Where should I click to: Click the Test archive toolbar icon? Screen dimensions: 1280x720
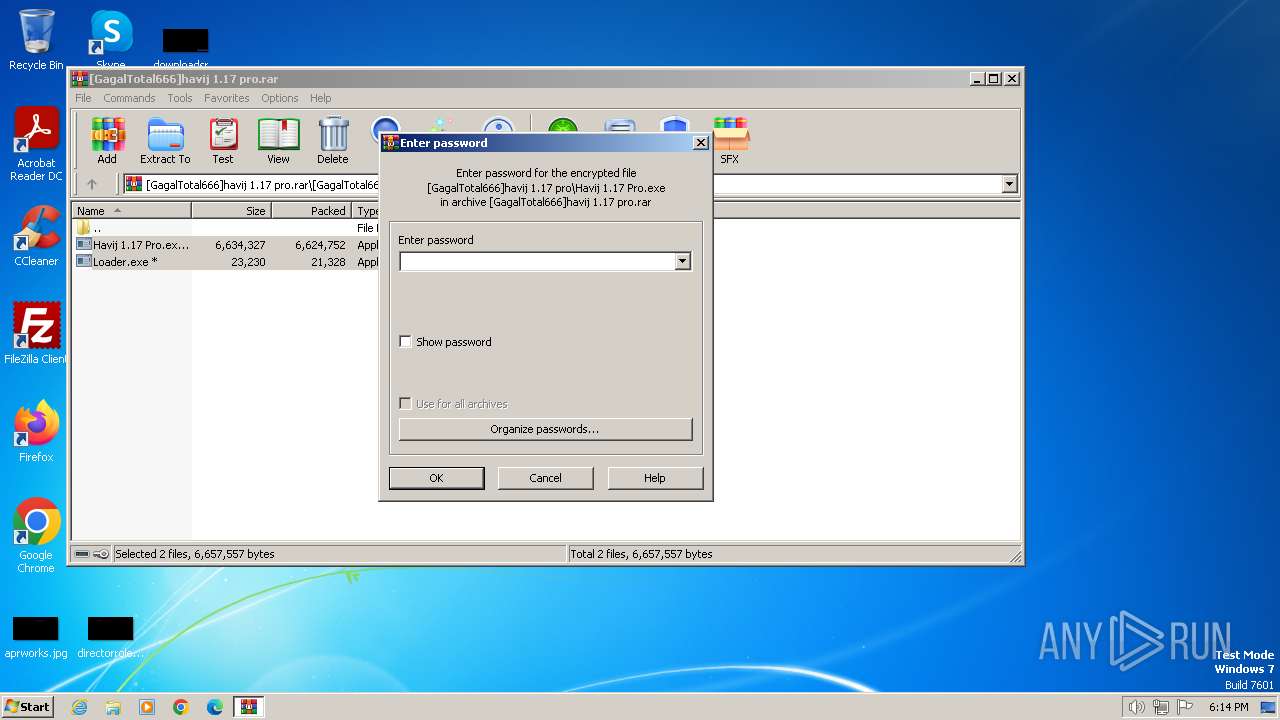222,141
